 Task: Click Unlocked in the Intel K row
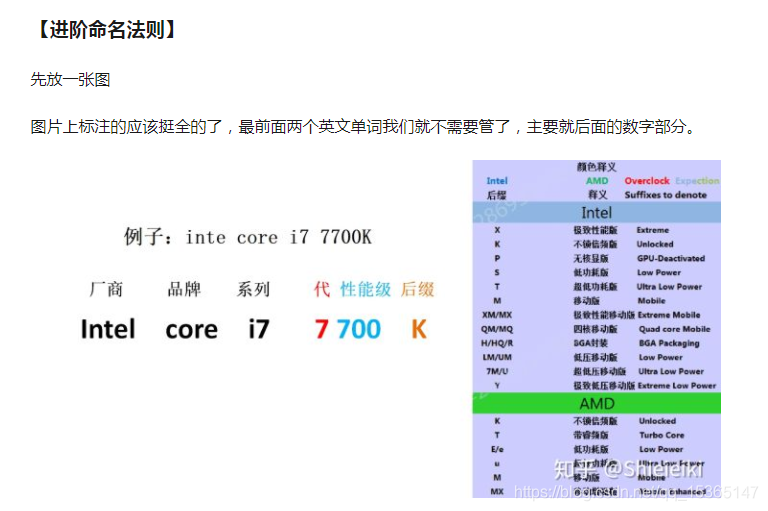[x=655, y=244]
